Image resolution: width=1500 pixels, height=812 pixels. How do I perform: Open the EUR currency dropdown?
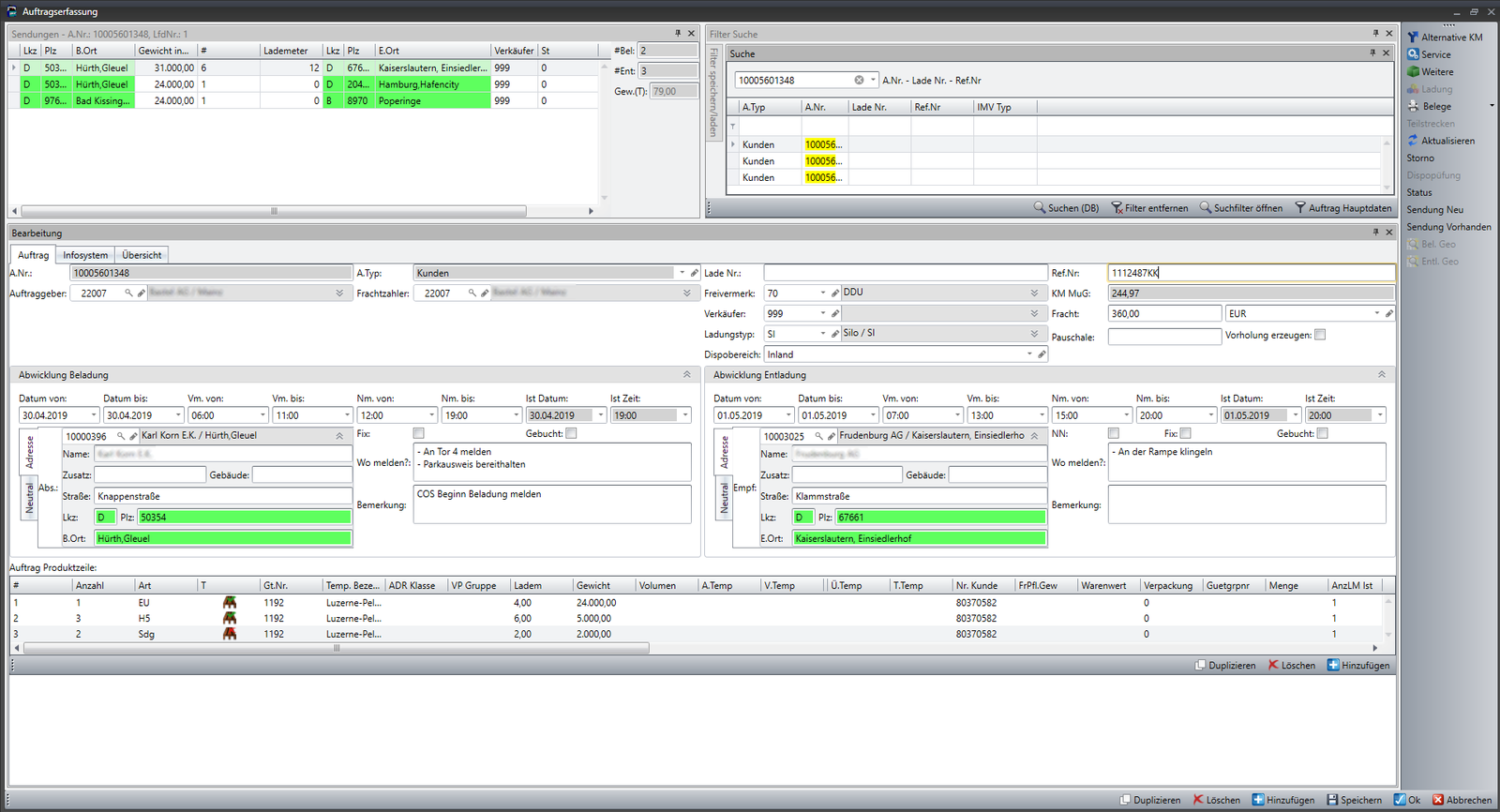(1377, 313)
